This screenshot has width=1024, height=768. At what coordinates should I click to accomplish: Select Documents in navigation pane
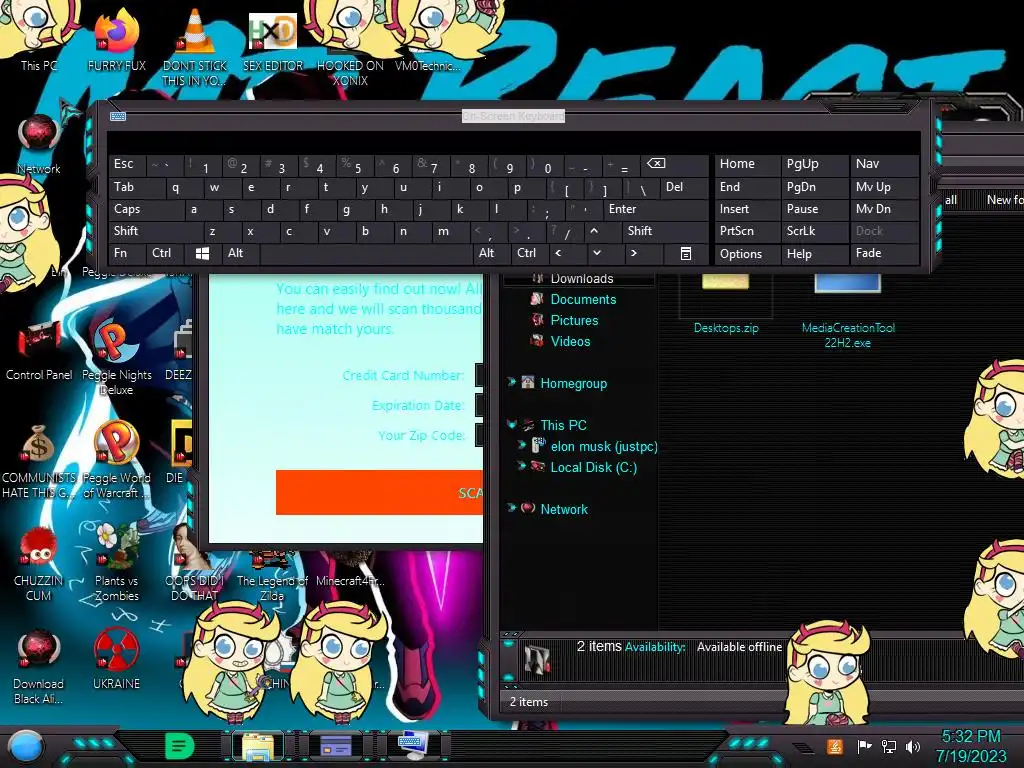(583, 299)
